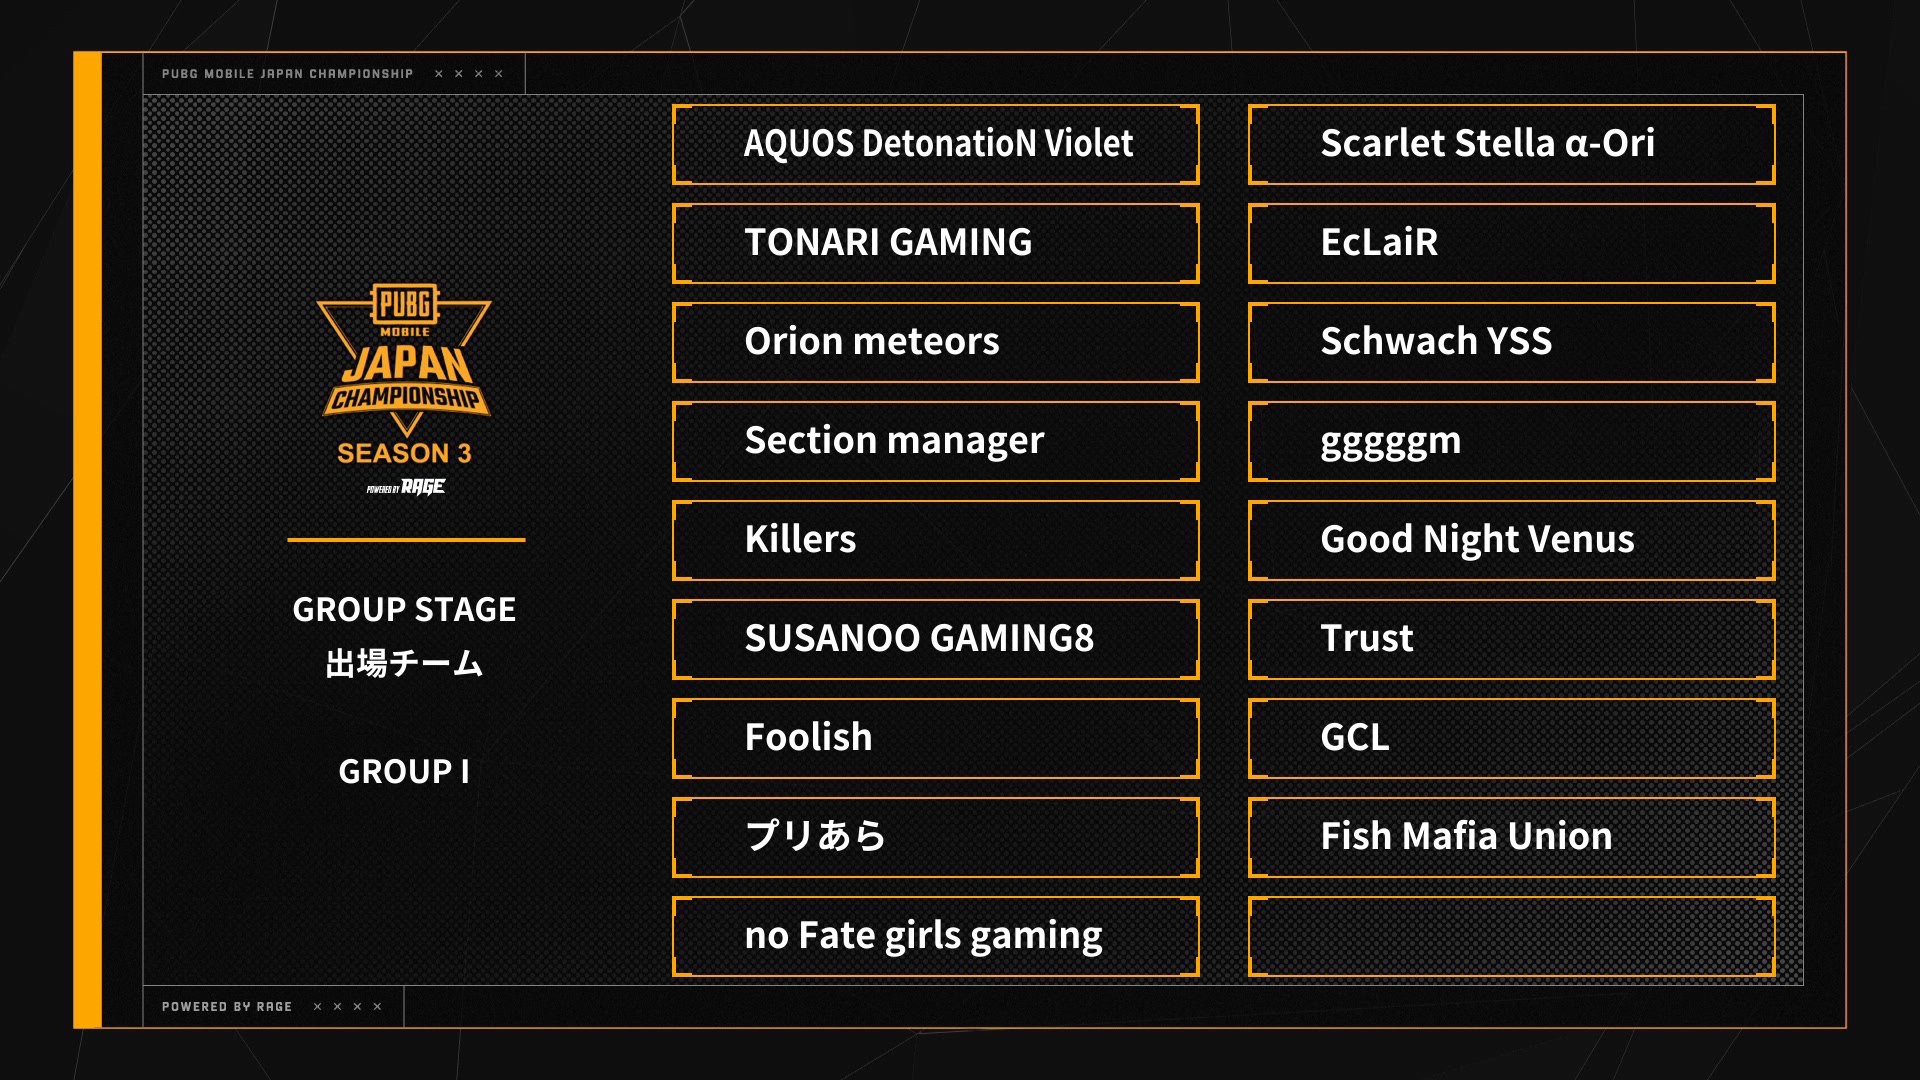Select the GCL team box

click(1511, 738)
